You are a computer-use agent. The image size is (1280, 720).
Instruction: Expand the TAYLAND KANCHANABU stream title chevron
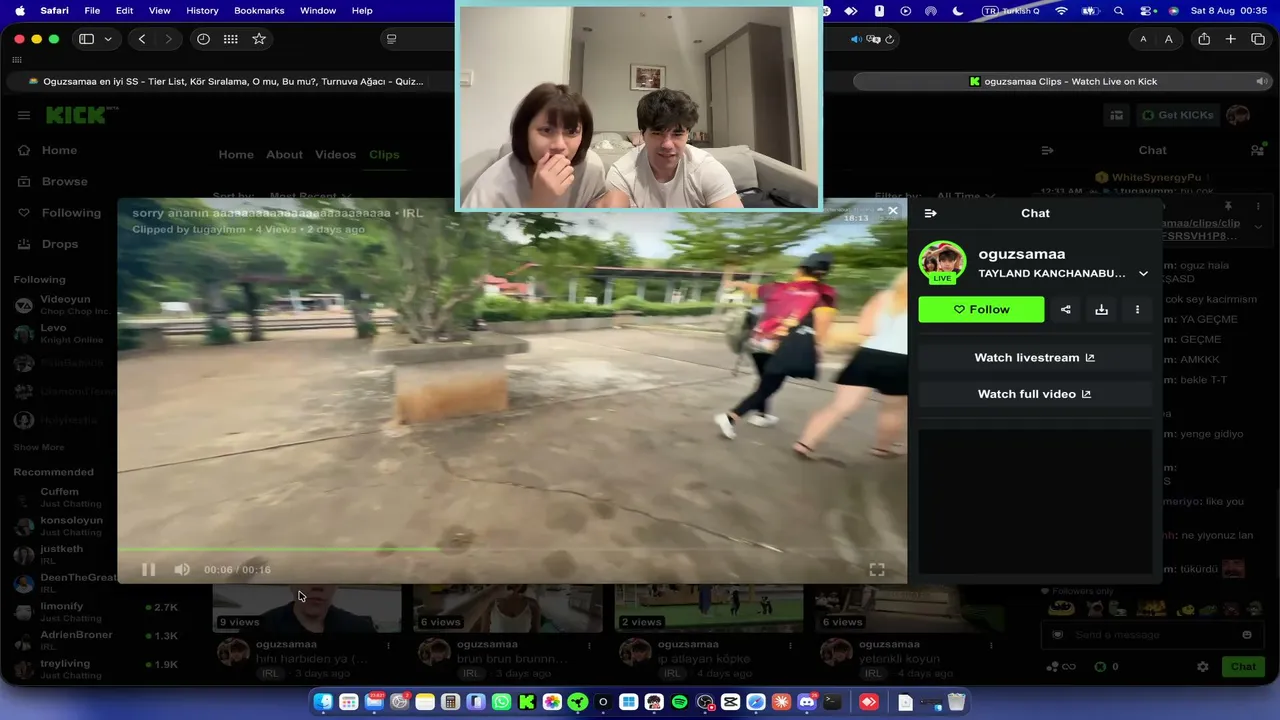(1143, 273)
